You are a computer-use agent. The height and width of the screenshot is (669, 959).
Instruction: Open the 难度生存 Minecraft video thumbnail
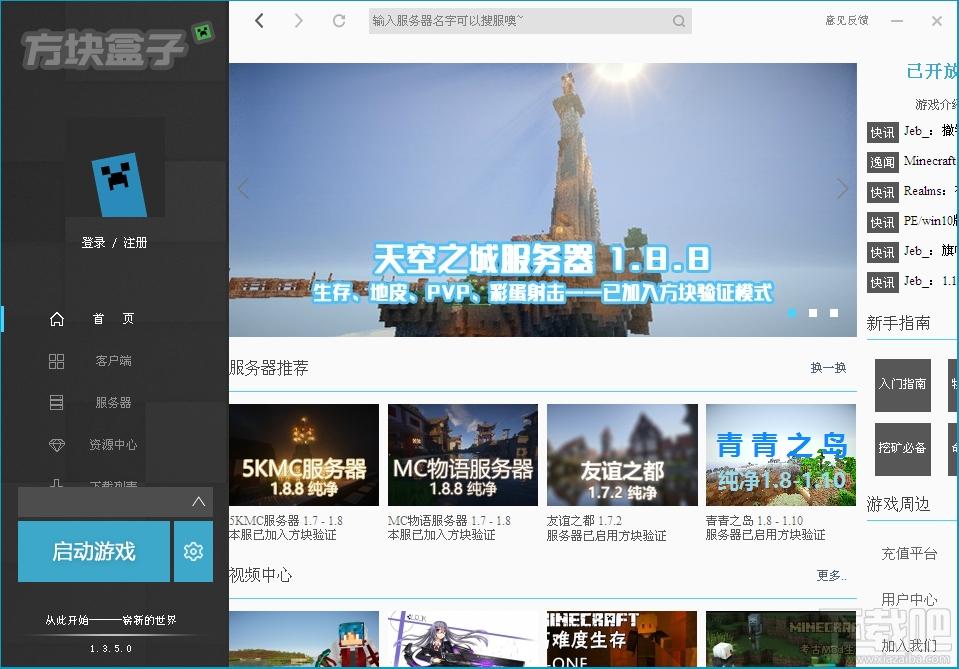pyautogui.click(x=622, y=638)
